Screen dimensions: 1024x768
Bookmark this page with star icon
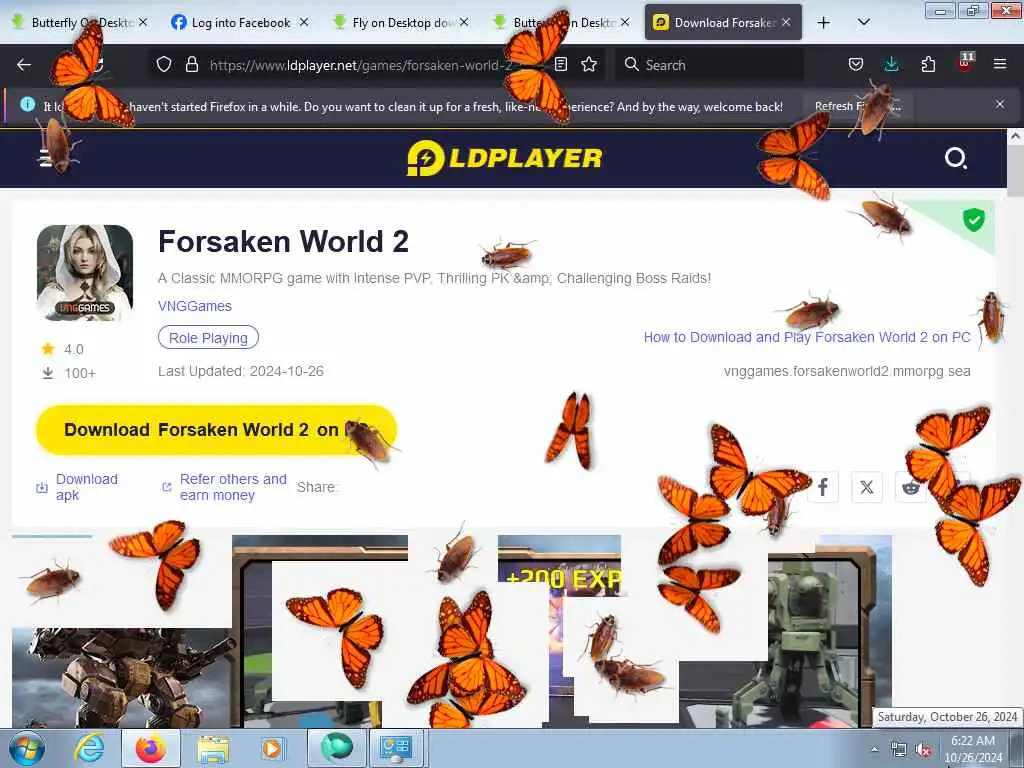pyautogui.click(x=589, y=64)
